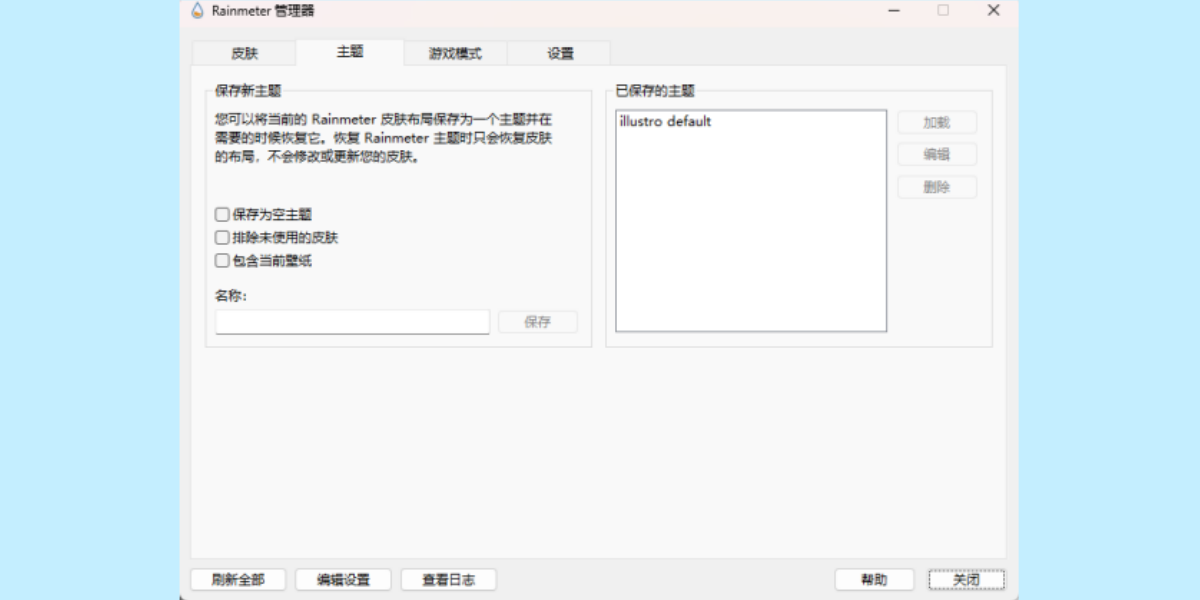Focus the 名称 text input field
The width and height of the screenshot is (1200, 600).
[352, 322]
